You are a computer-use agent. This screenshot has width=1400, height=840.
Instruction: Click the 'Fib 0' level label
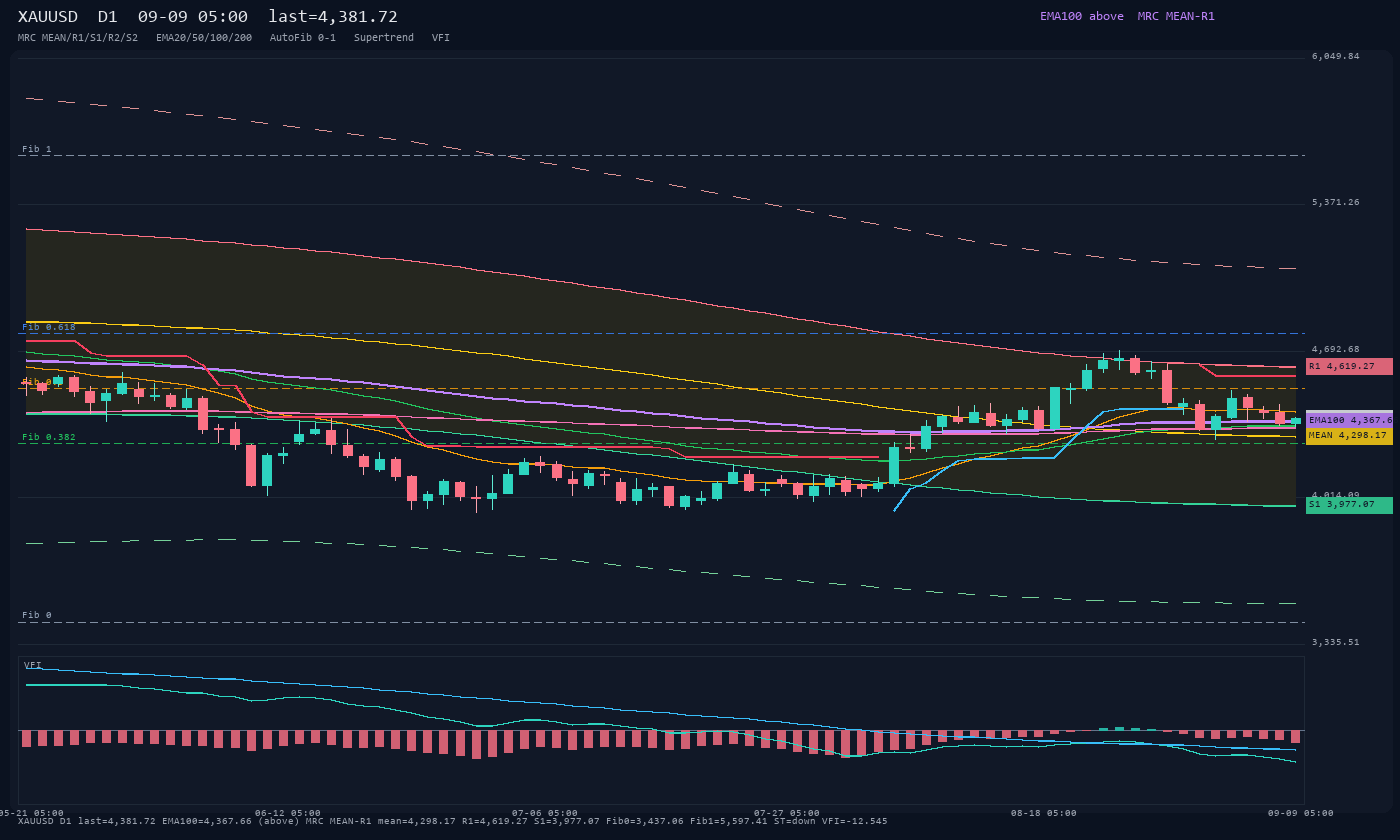click(37, 615)
